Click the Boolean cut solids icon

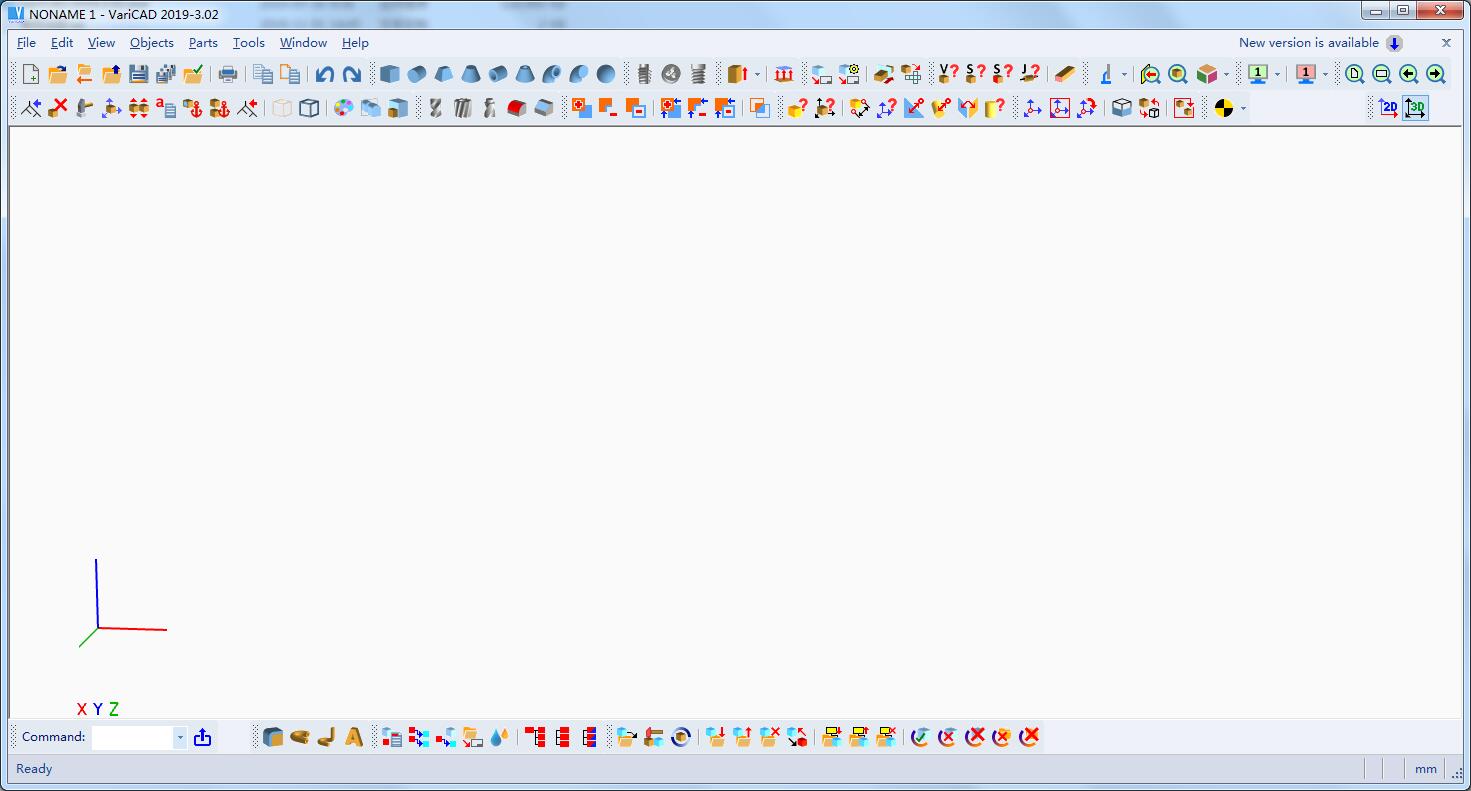607,107
